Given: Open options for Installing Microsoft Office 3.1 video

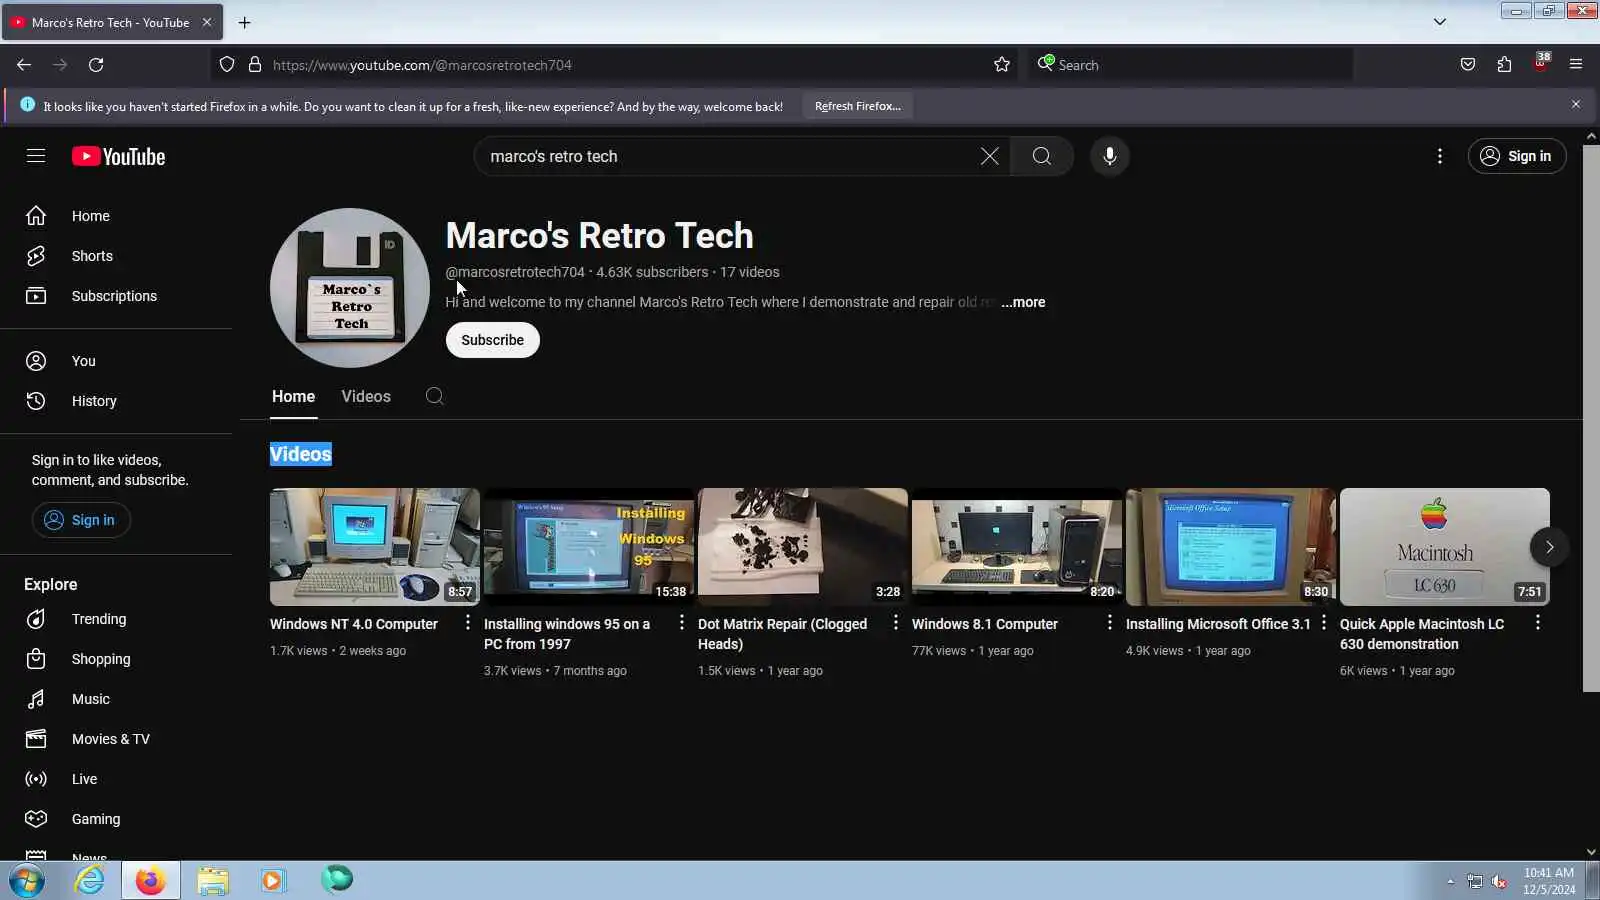Looking at the screenshot, I should [x=1323, y=623].
